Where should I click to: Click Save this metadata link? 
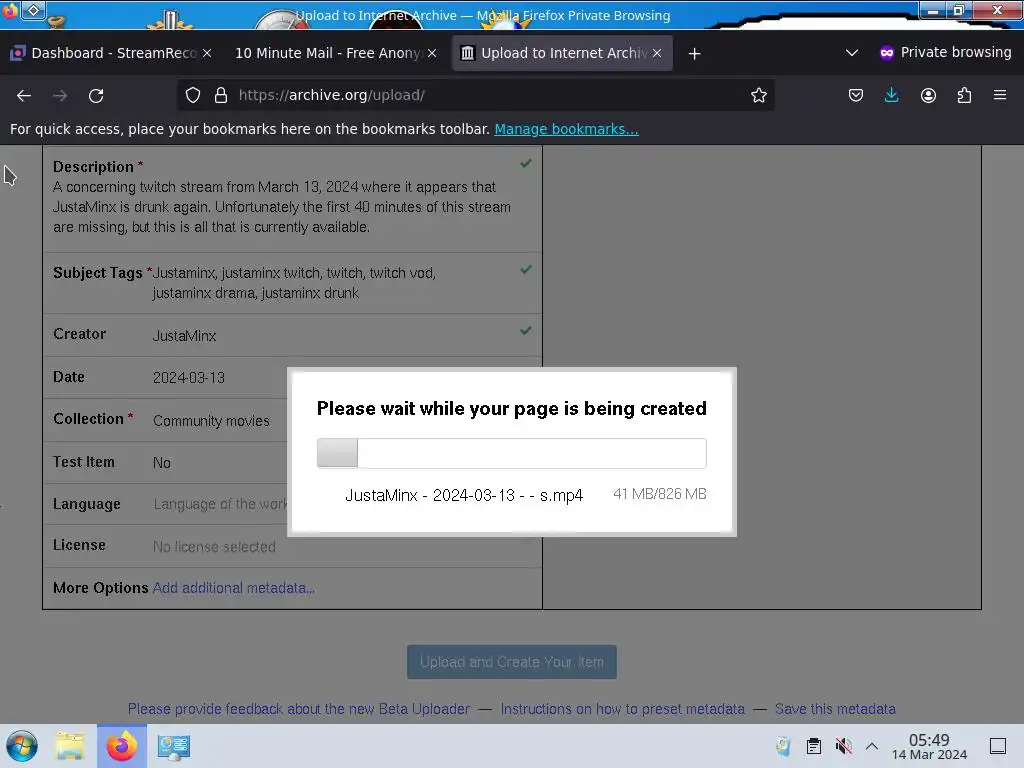(x=835, y=709)
